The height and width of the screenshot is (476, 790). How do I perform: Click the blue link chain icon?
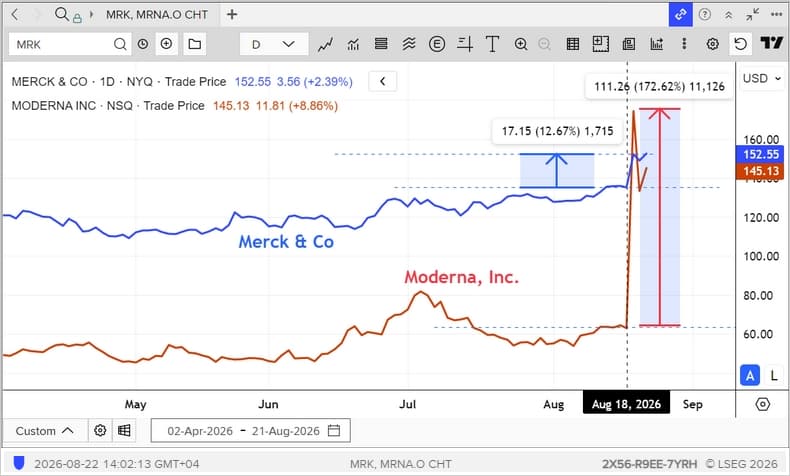coord(680,15)
